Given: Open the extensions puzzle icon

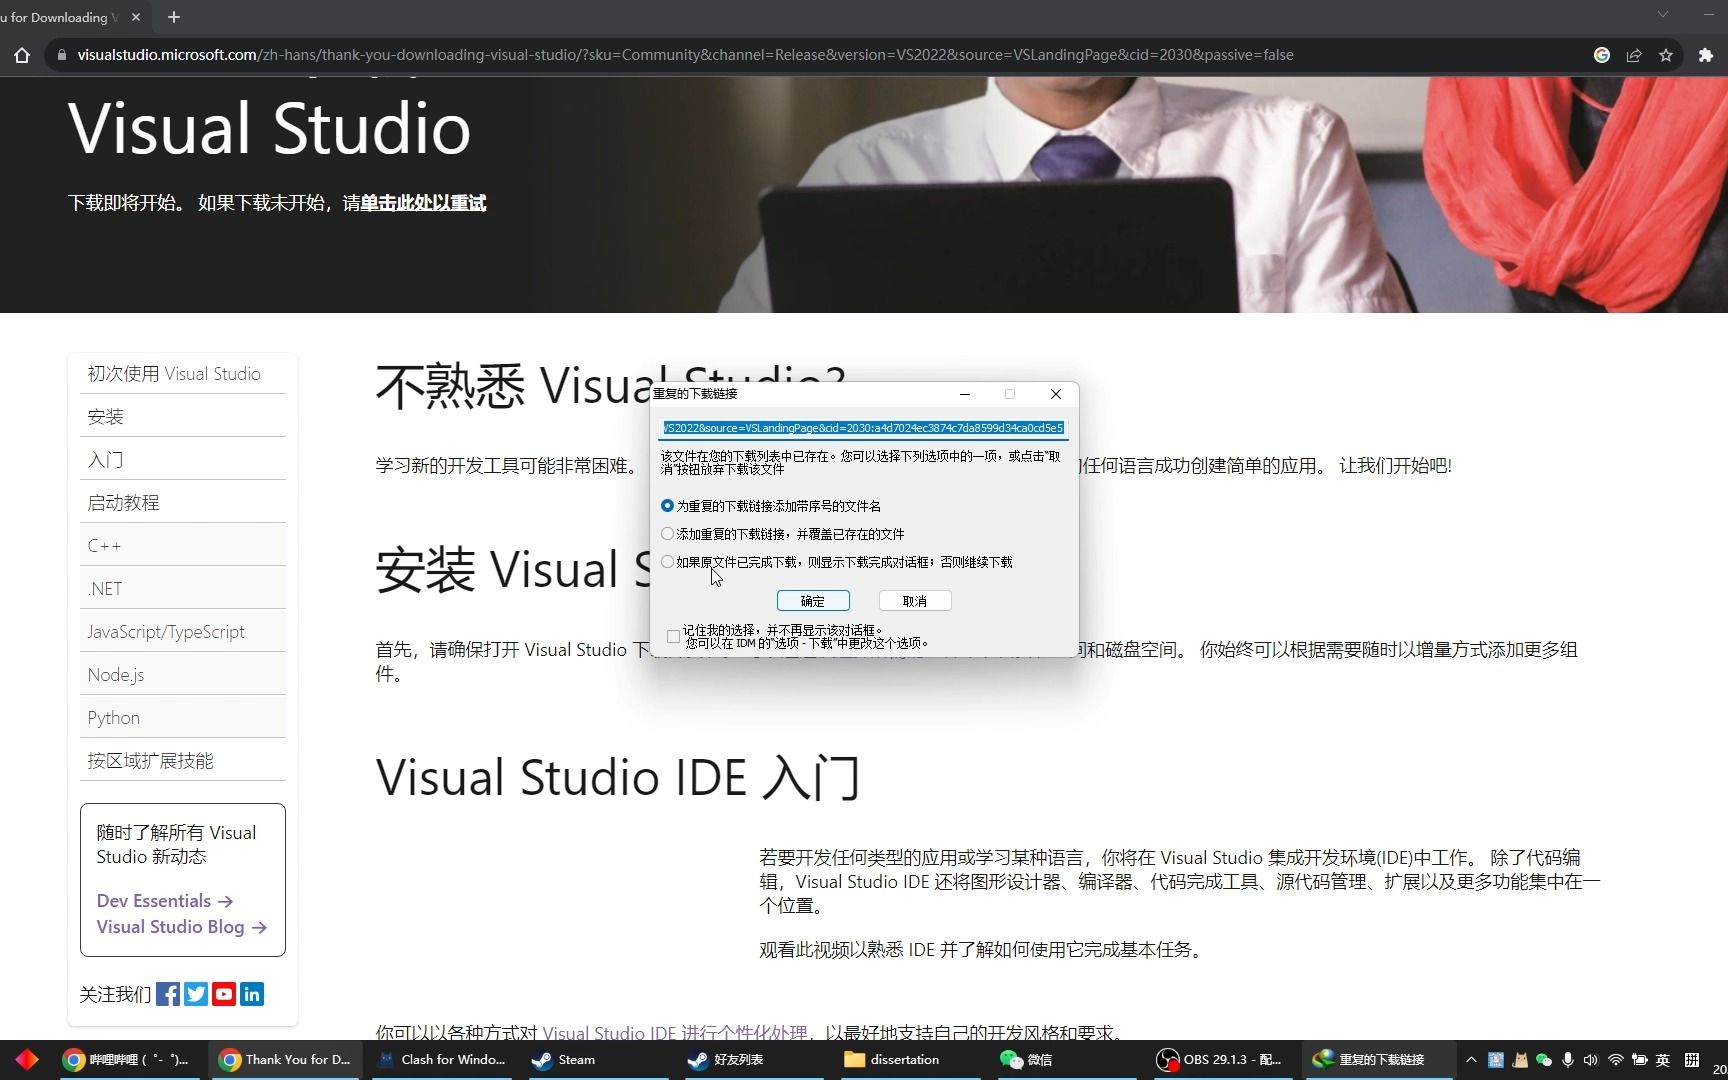Looking at the screenshot, I should click(x=1706, y=55).
